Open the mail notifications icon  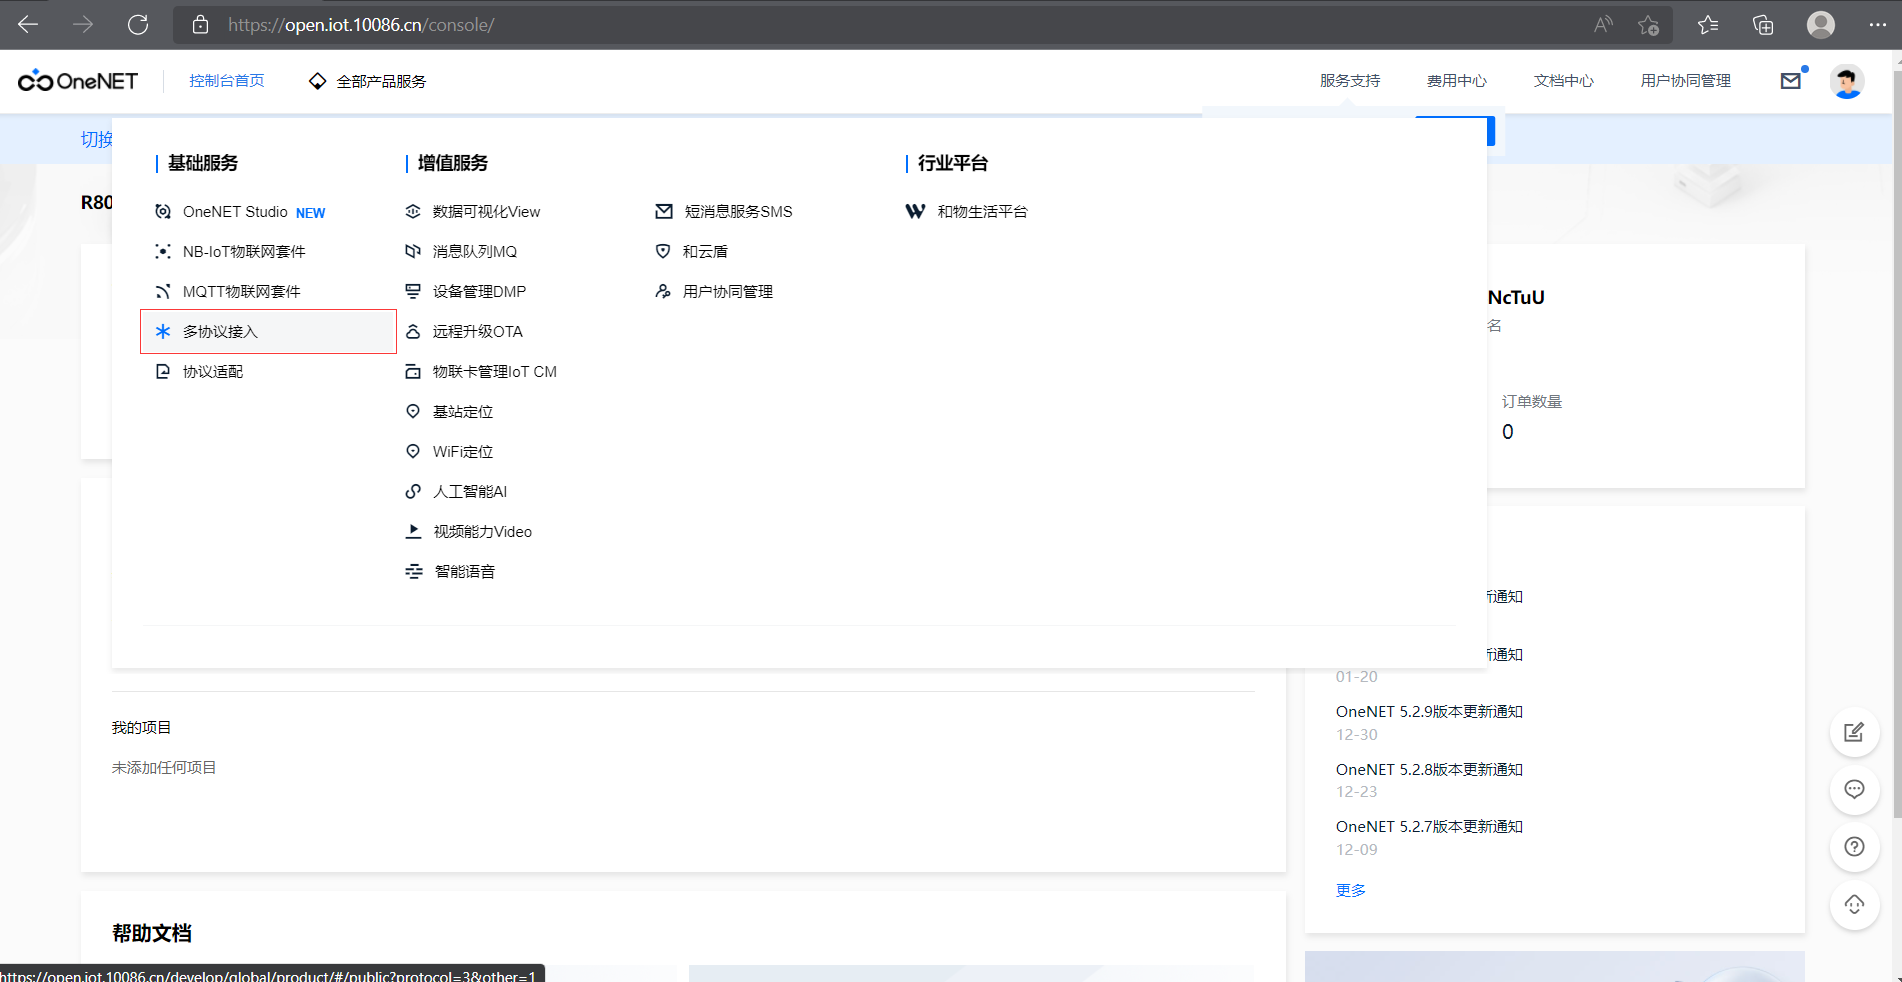pyautogui.click(x=1791, y=81)
